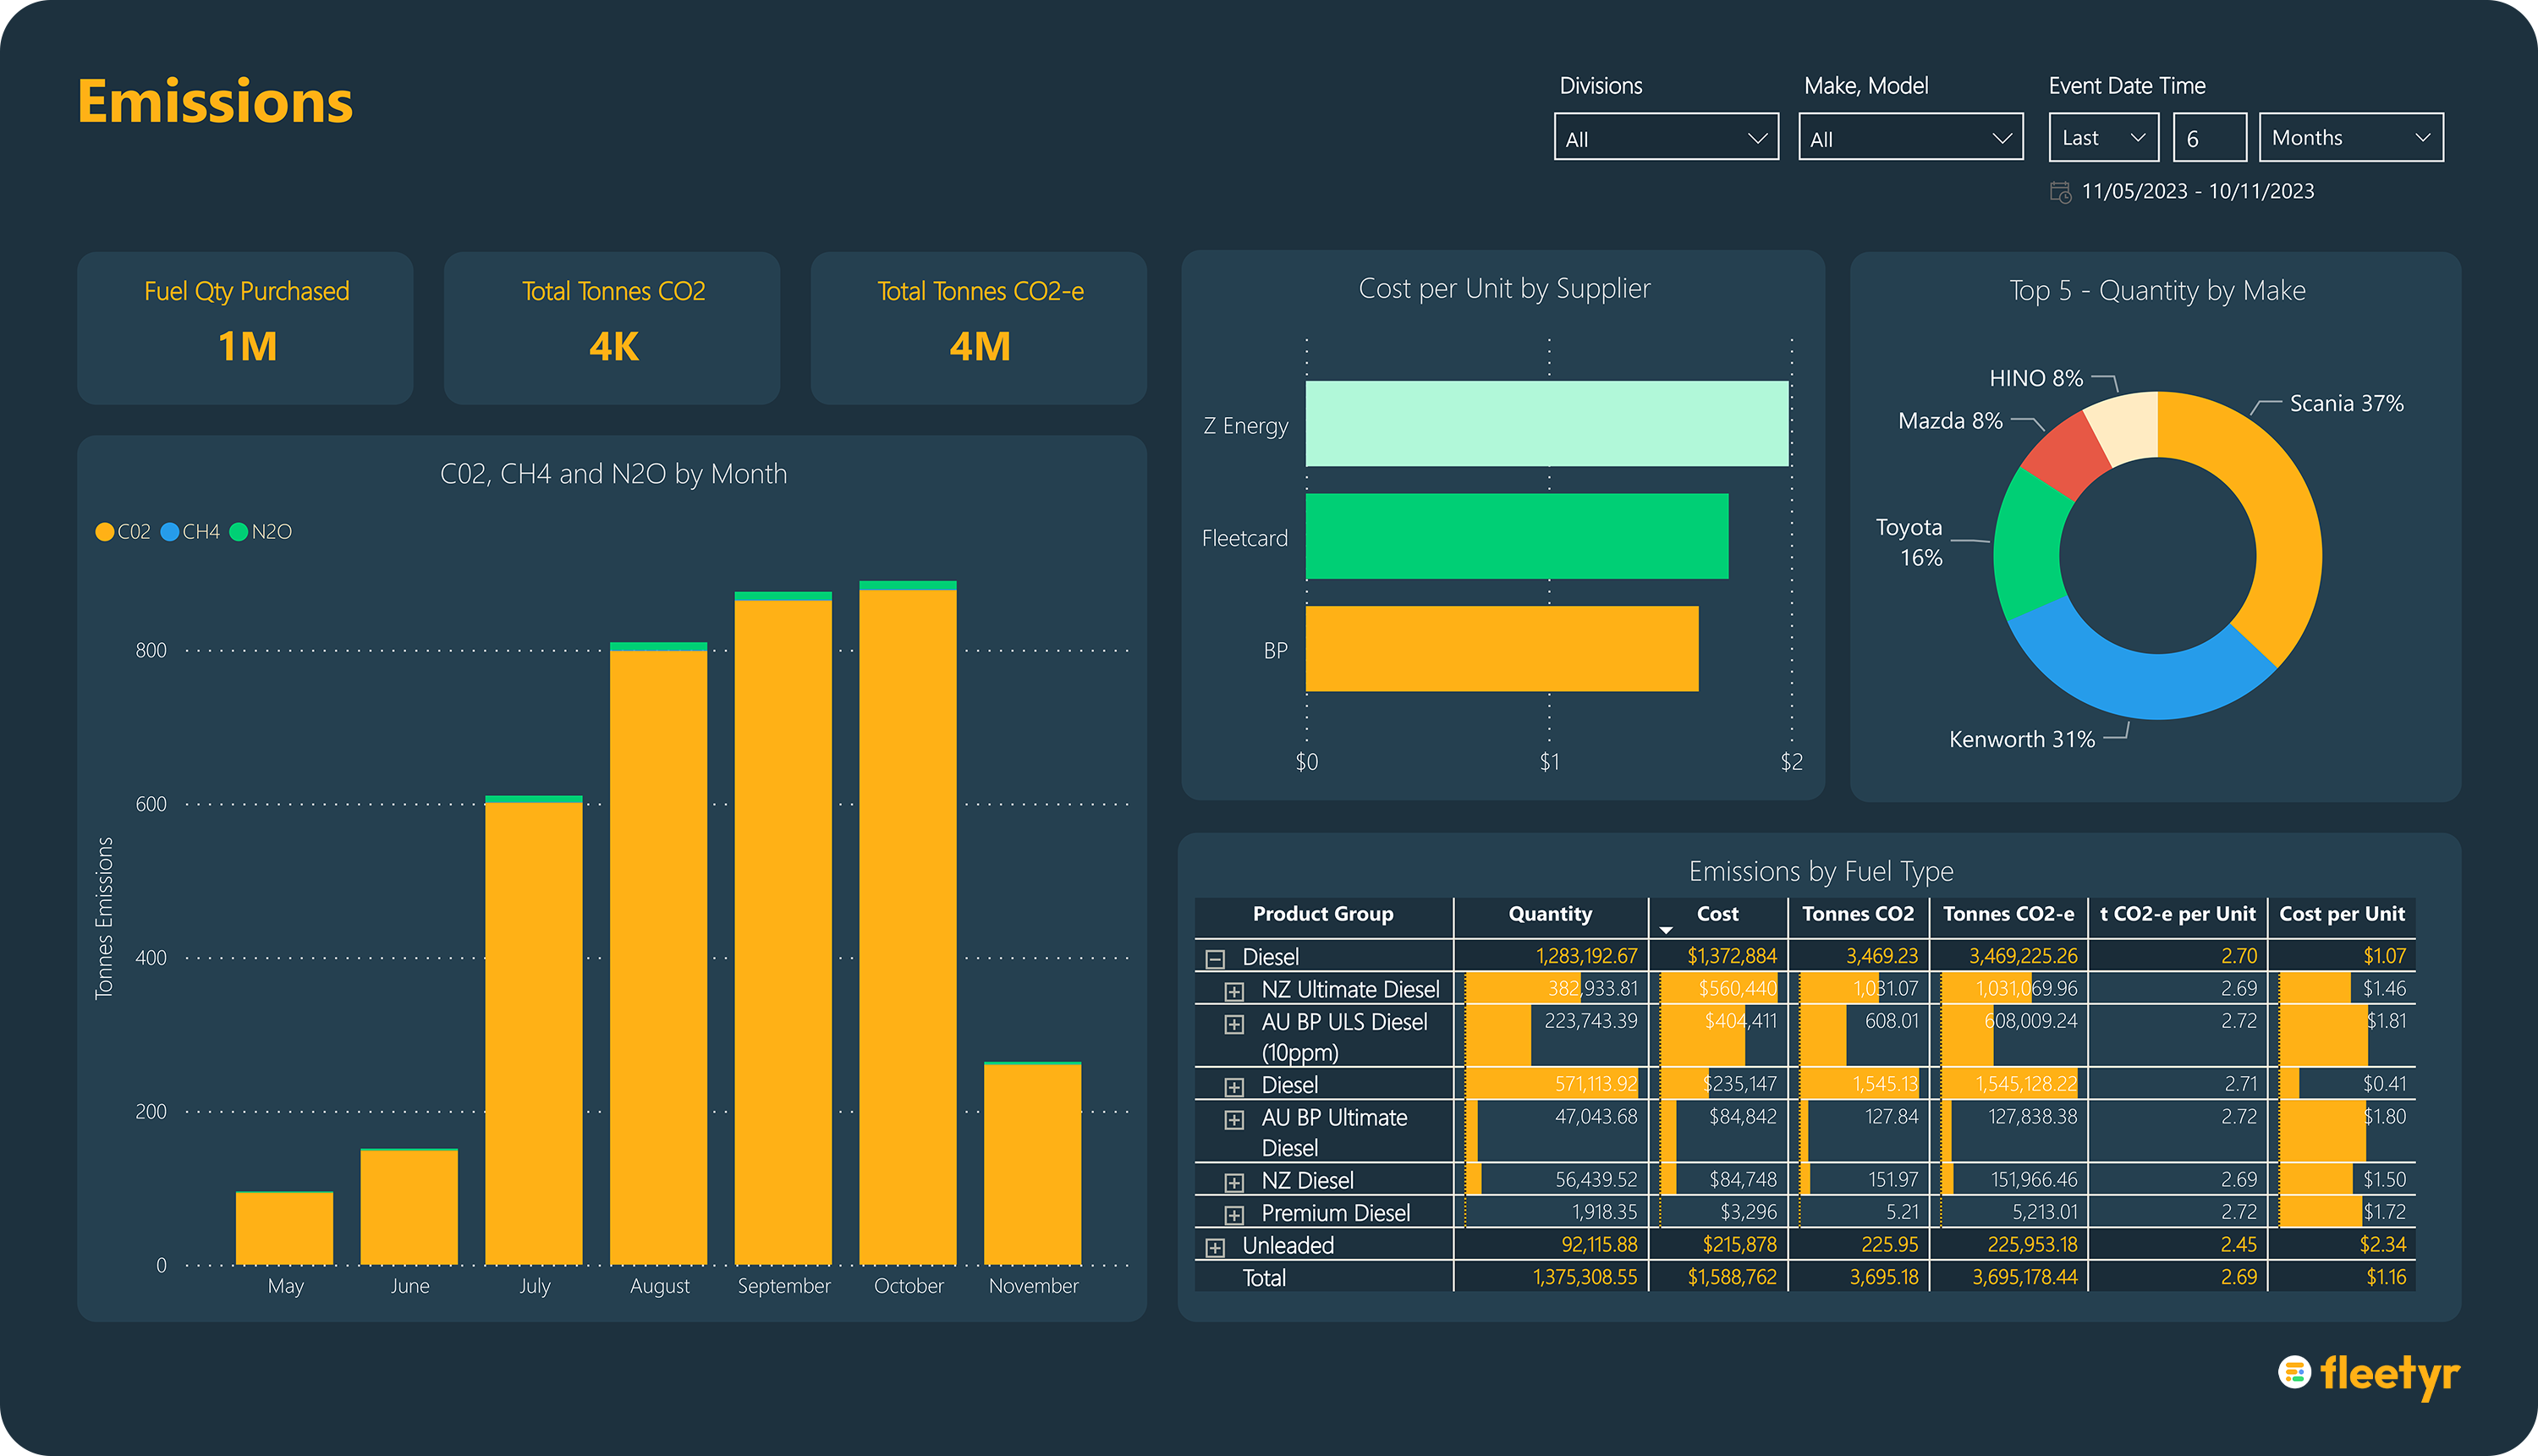The image size is (2538, 1456).
Task: Open the Divisions dropdown
Action: 1665,138
